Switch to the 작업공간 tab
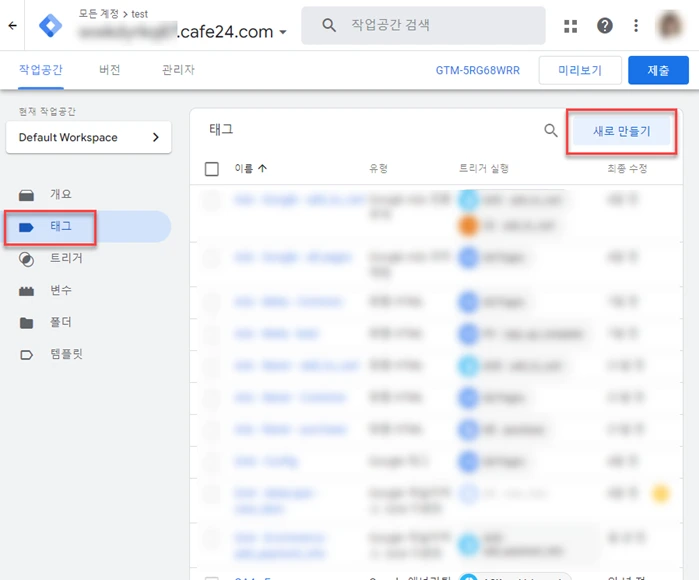The width and height of the screenshot is (699, 580). click(41, 70)
